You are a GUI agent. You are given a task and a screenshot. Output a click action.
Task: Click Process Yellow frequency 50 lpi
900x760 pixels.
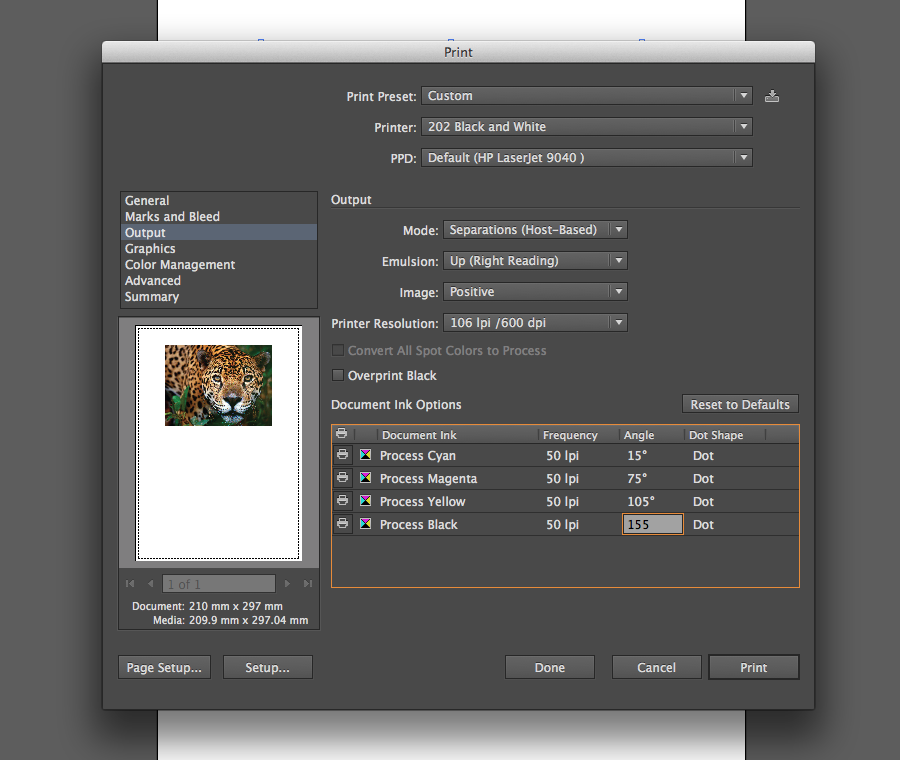tap(562, 501)
